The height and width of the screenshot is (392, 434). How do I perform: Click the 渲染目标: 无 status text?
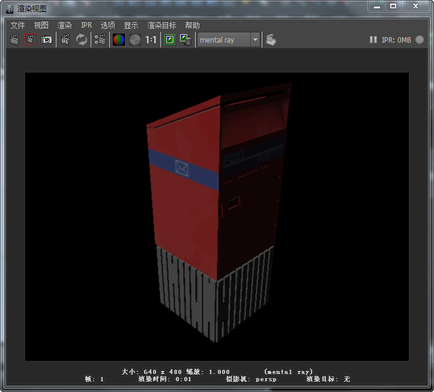[x=328, y=379]
